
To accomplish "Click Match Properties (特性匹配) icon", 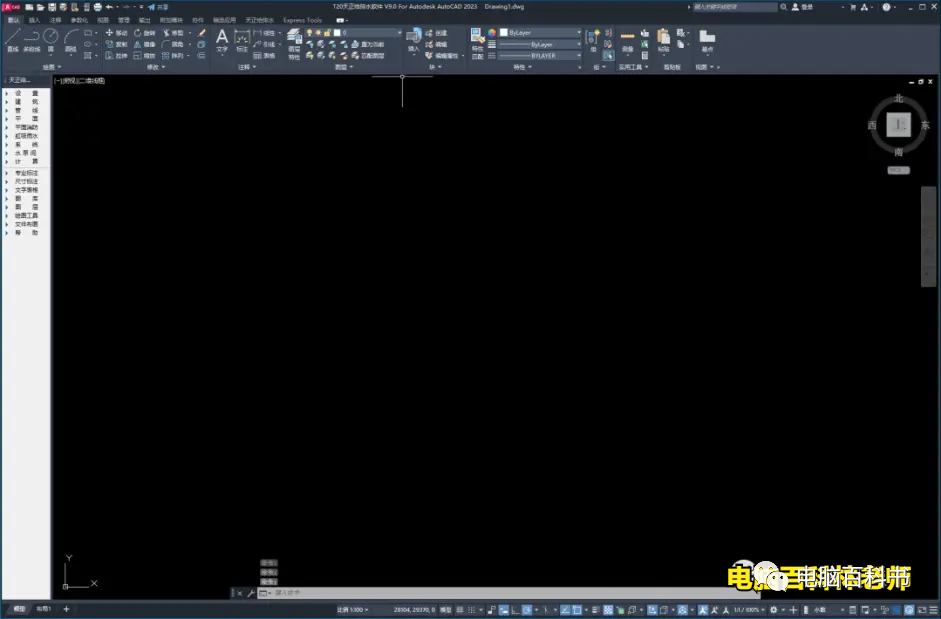I will 477,43.
